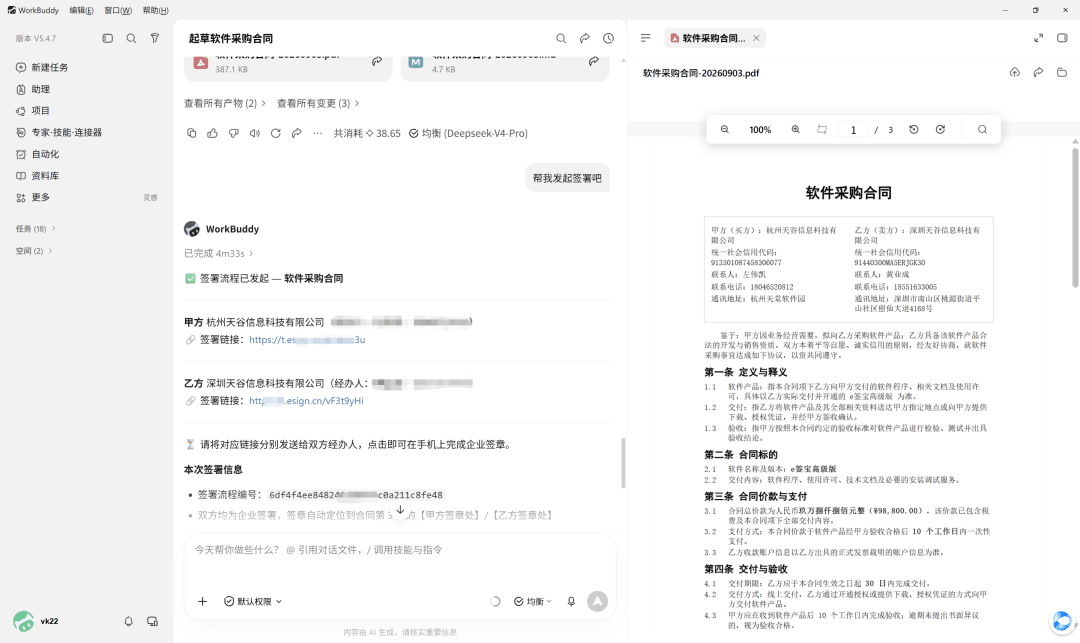Open the 默认权限 permission dropdown

click(x=253, y=601)
